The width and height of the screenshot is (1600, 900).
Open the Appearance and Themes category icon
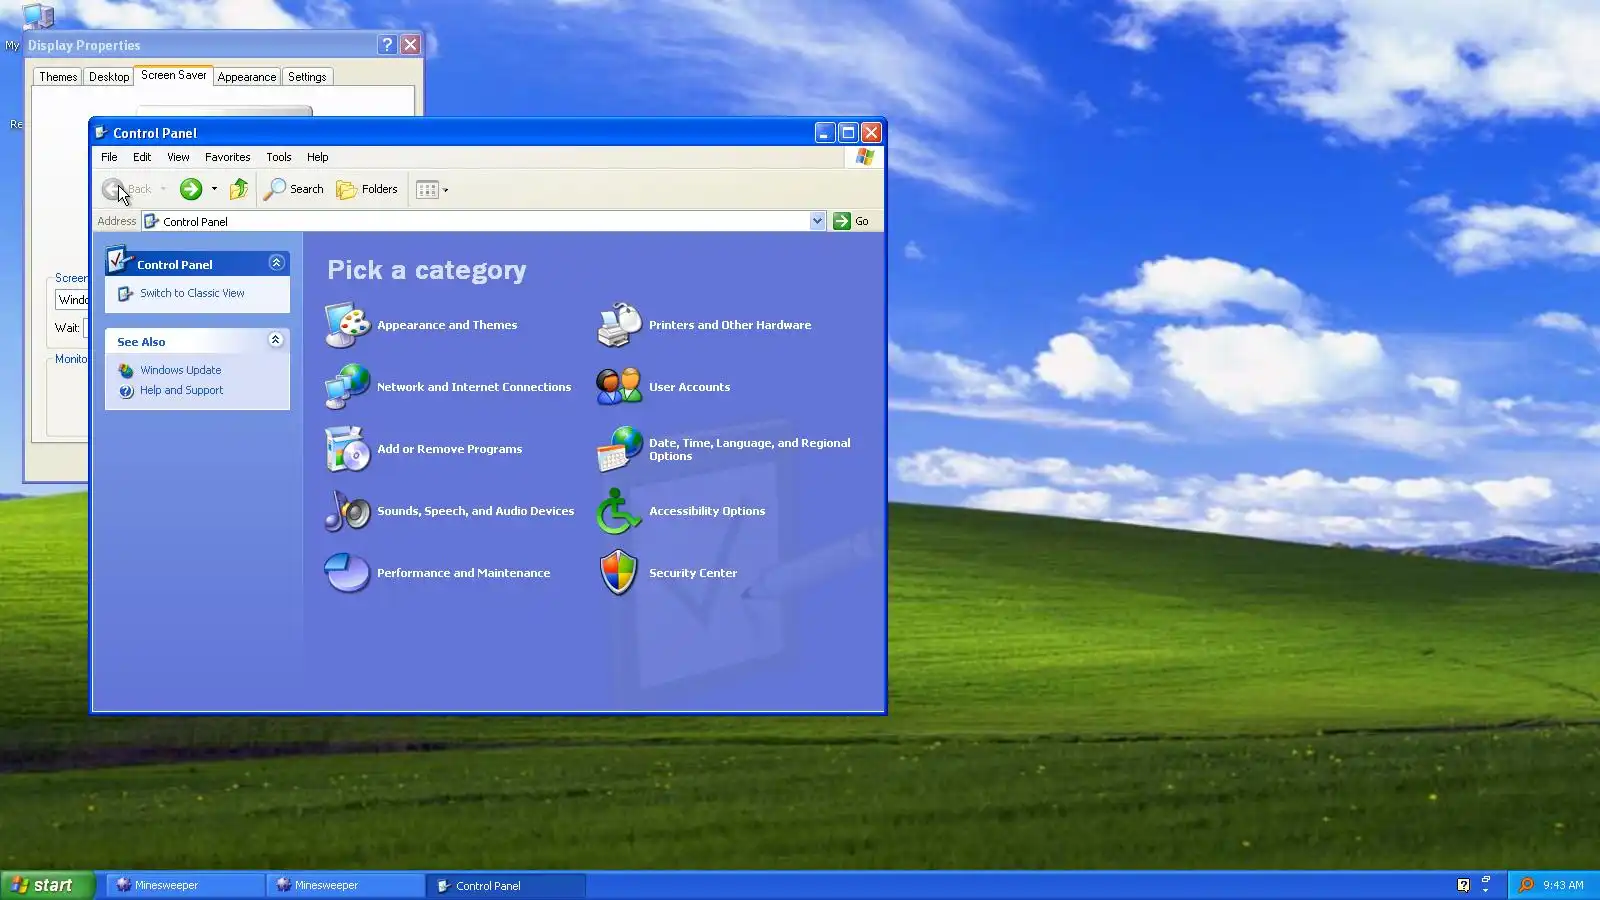[348, 325]
